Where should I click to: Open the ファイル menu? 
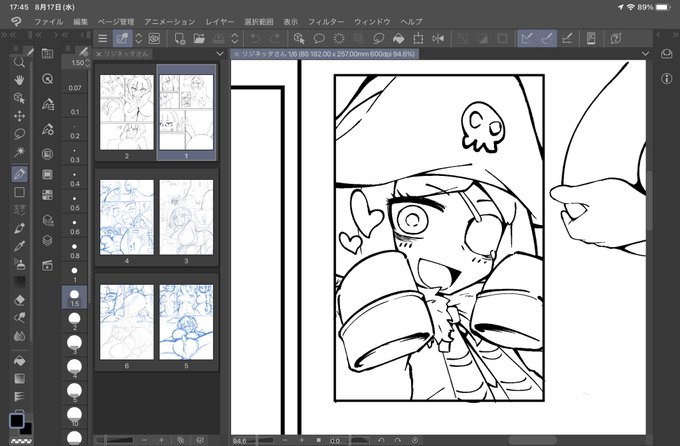pos(49,22)
